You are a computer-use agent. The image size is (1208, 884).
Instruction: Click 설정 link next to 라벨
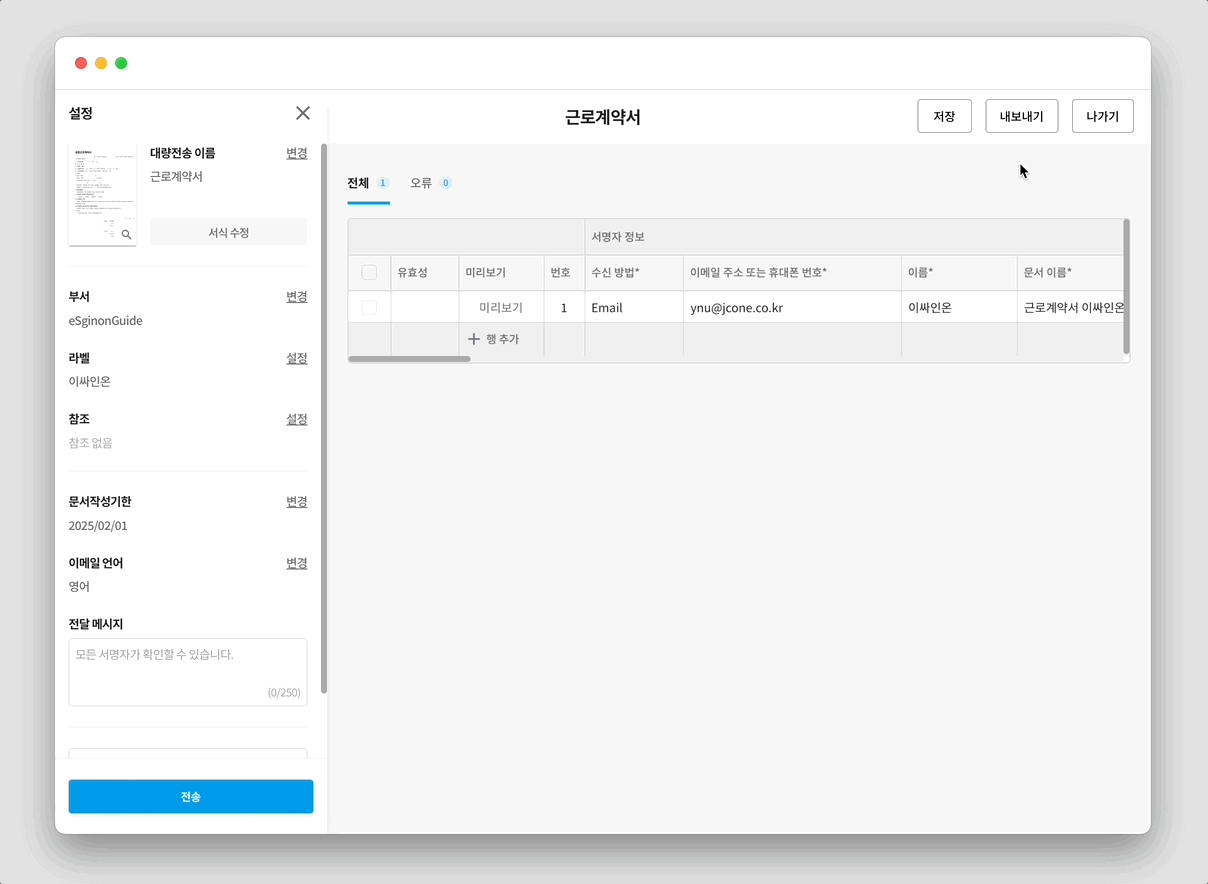pyautogui.click(x=297, y=358)
